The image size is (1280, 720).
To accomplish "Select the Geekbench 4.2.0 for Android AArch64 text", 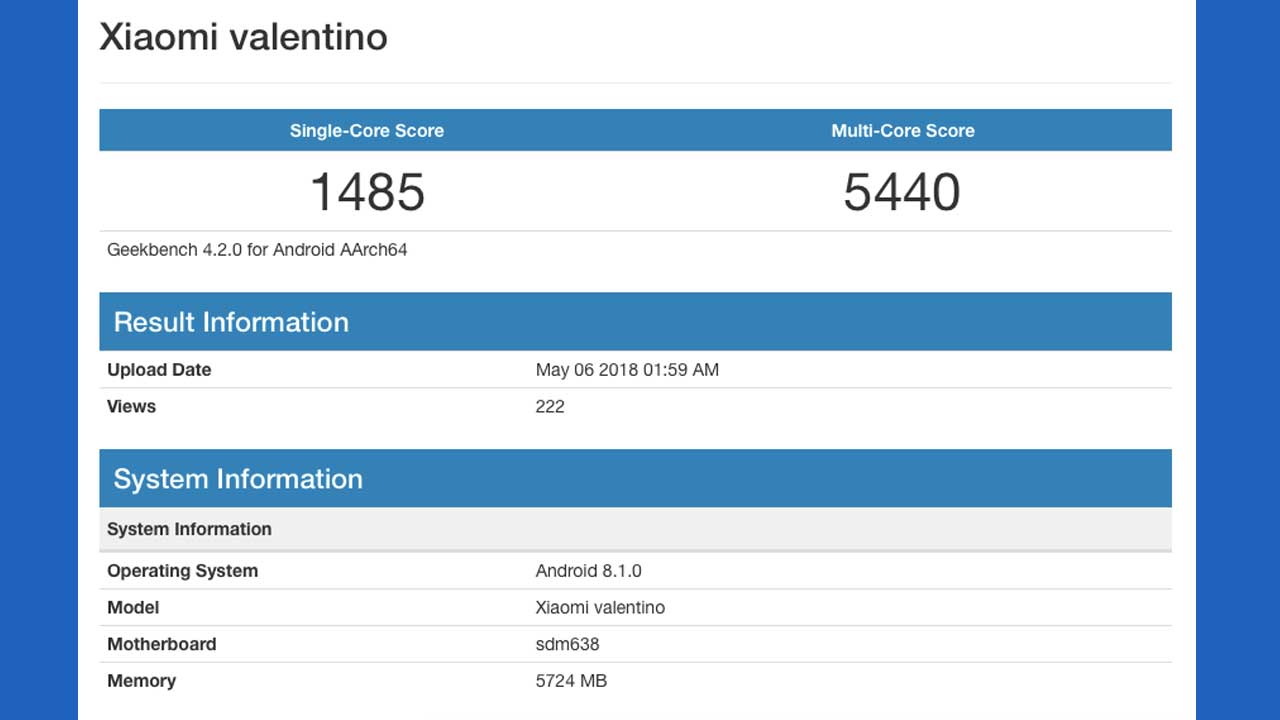I will (x=257, y=250).
